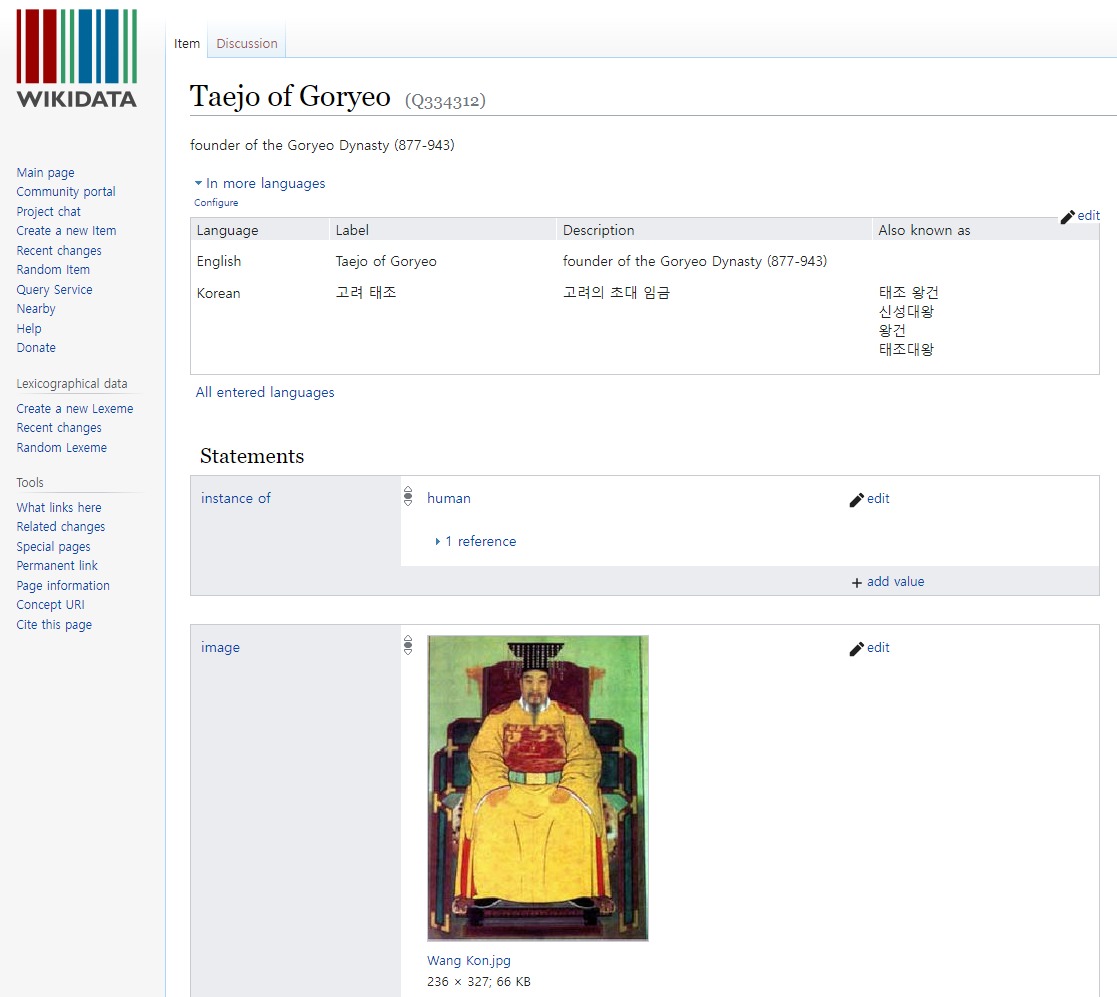Collapse the In more languages section

pyautogui.click(x=260, y=183)
